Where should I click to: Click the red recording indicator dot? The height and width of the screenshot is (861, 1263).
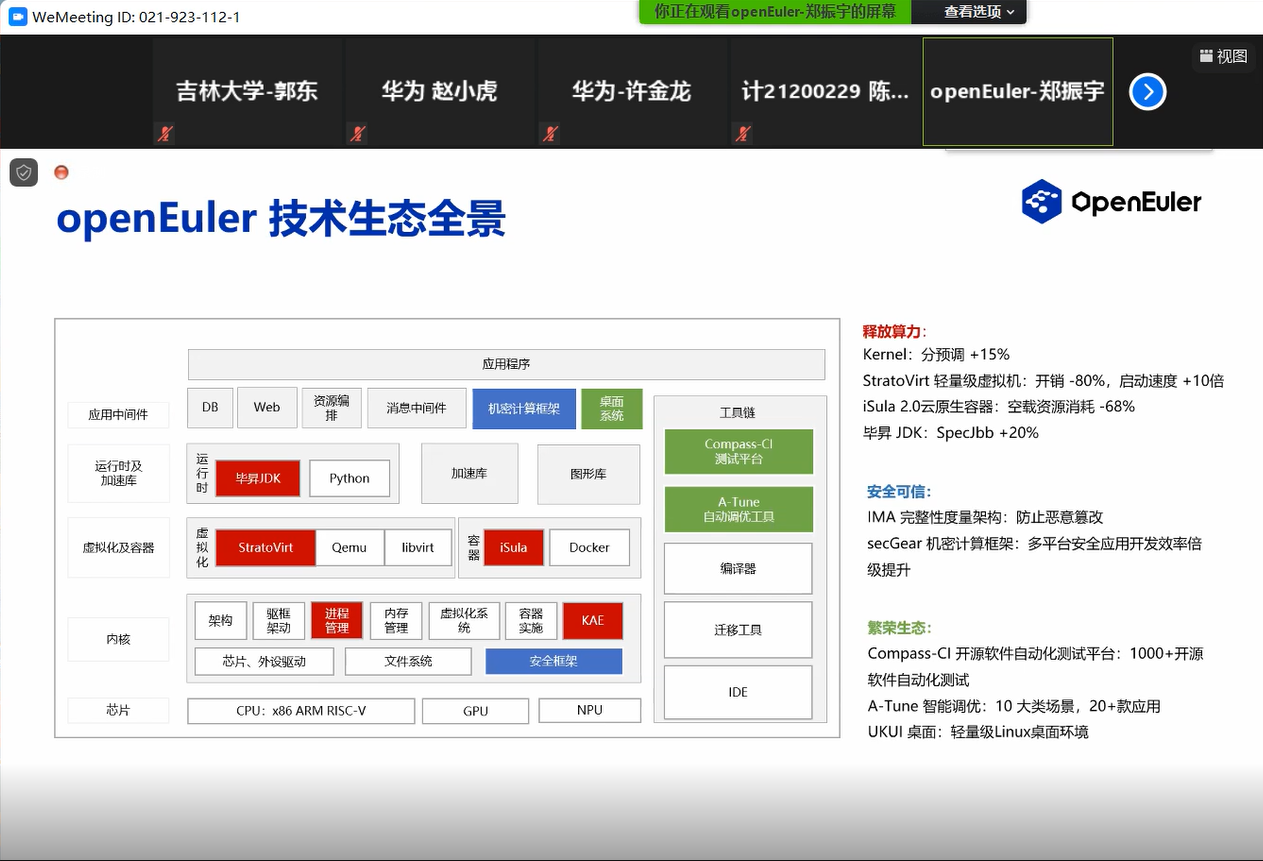(61, 172)
